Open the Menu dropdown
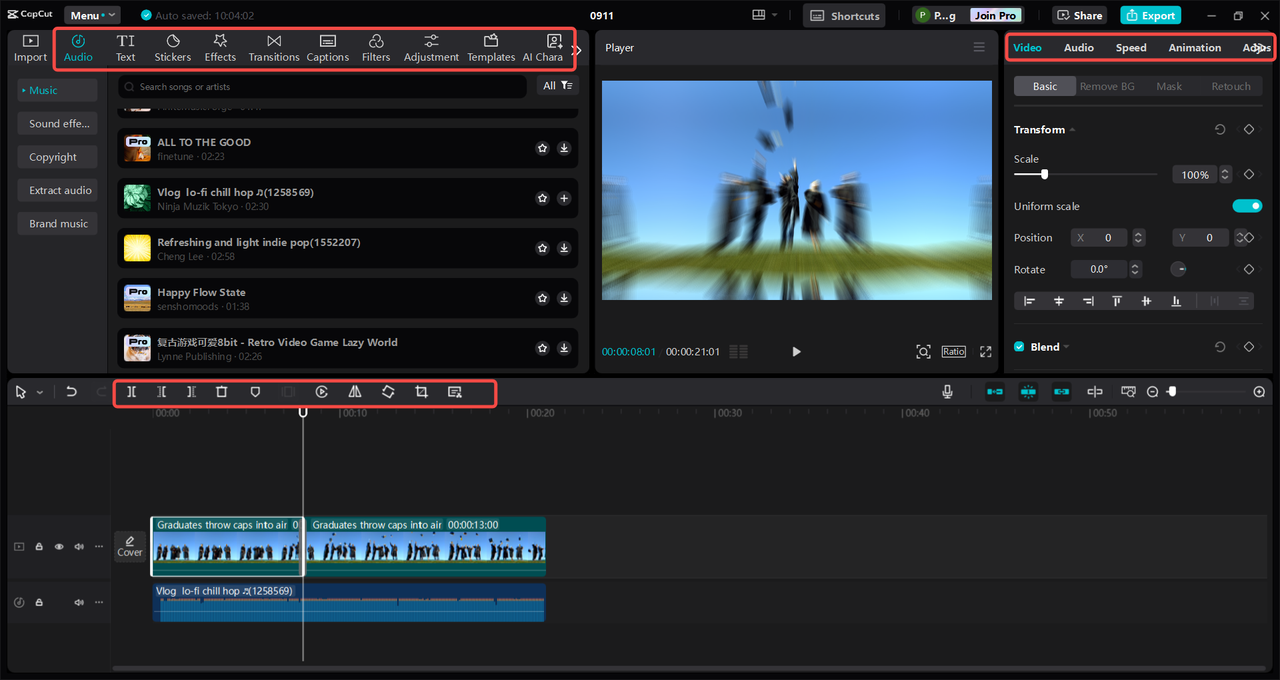 [92, 15]
